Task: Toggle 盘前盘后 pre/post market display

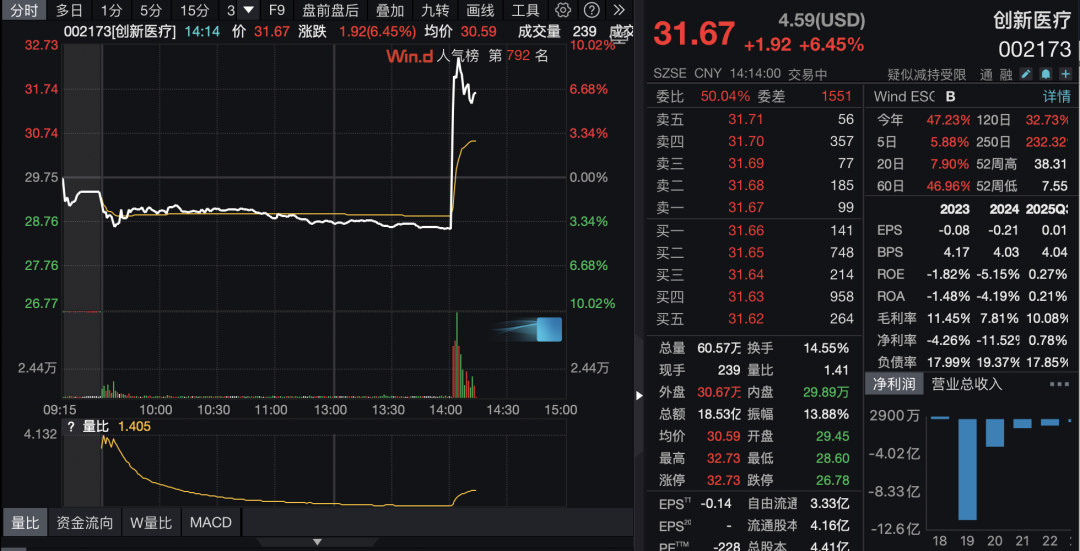Action: pyautogui.click(x=330, y=10)
